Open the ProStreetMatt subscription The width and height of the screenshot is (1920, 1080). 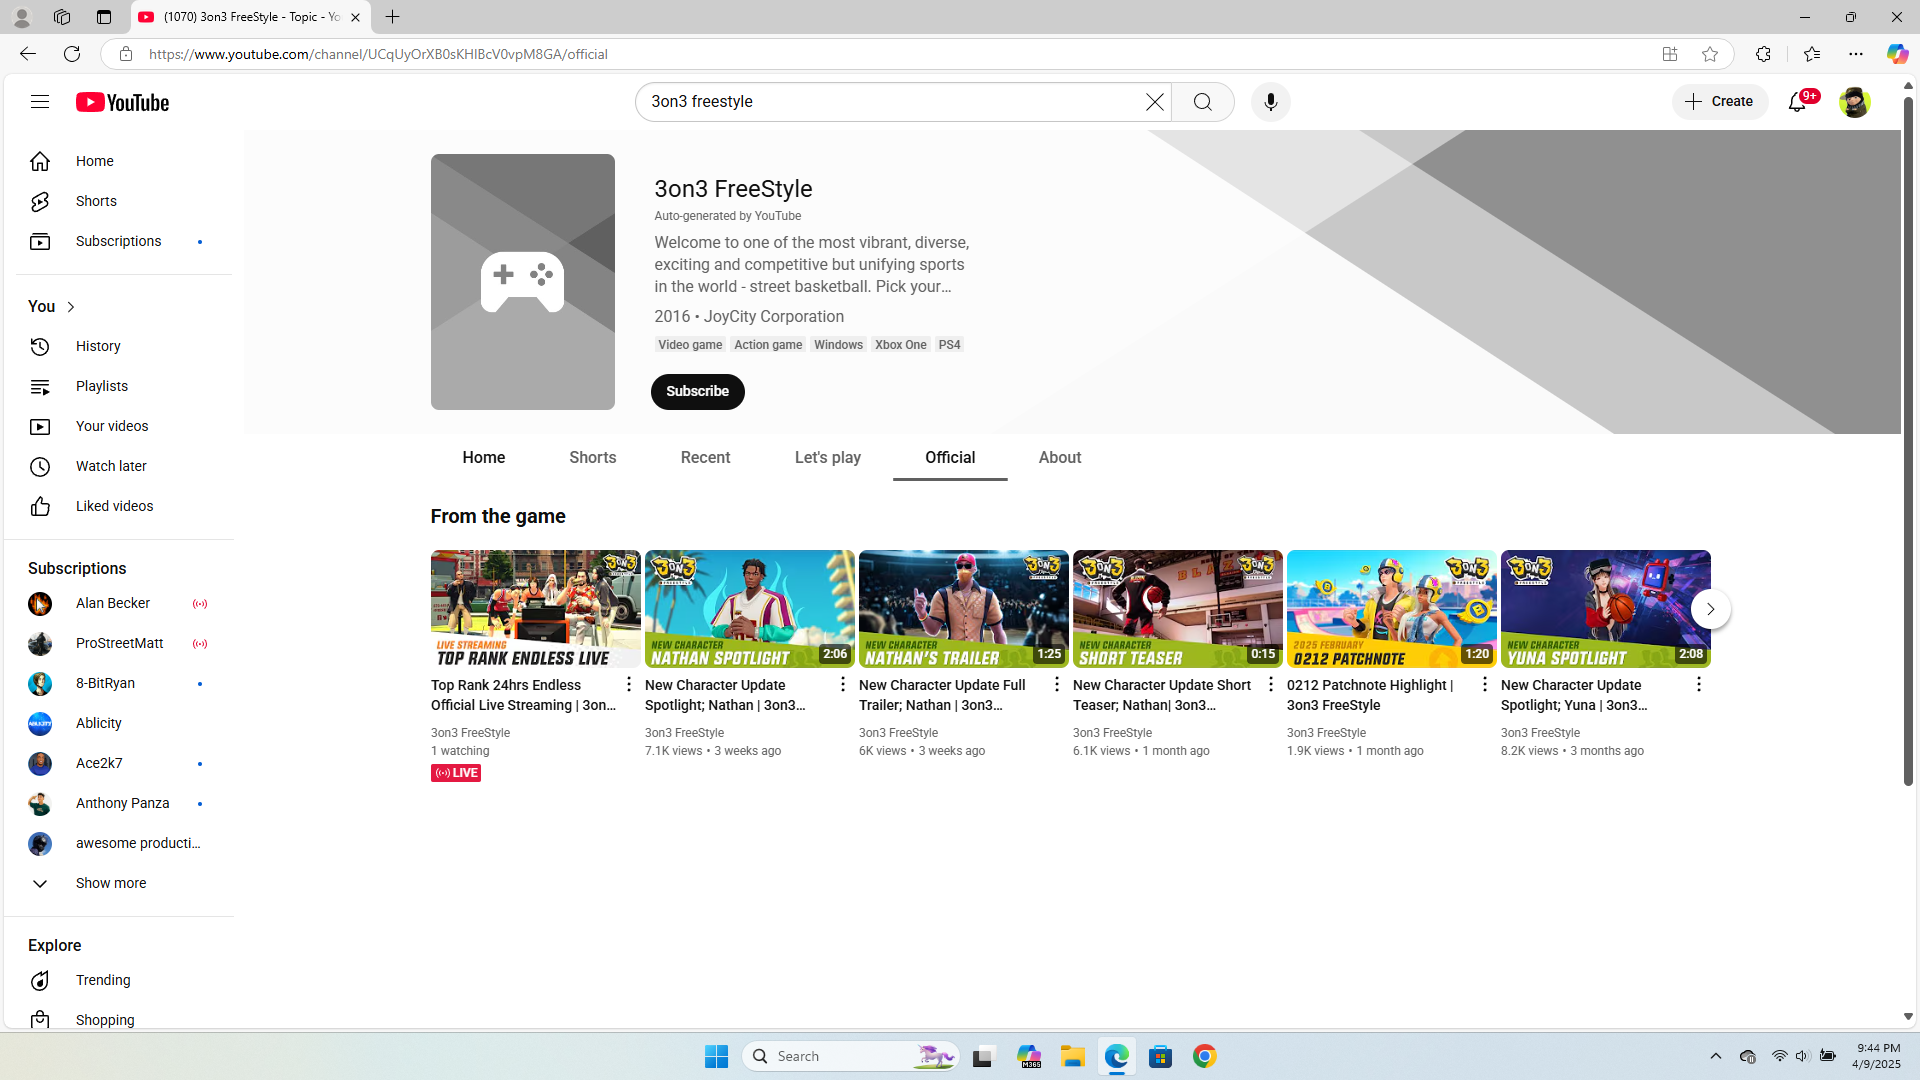(120, 644)
